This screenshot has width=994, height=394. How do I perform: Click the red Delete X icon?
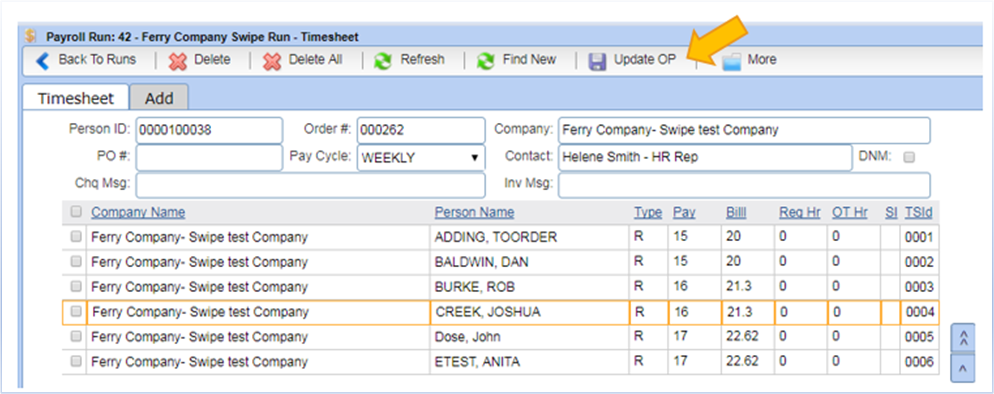(x=178, y=61)
